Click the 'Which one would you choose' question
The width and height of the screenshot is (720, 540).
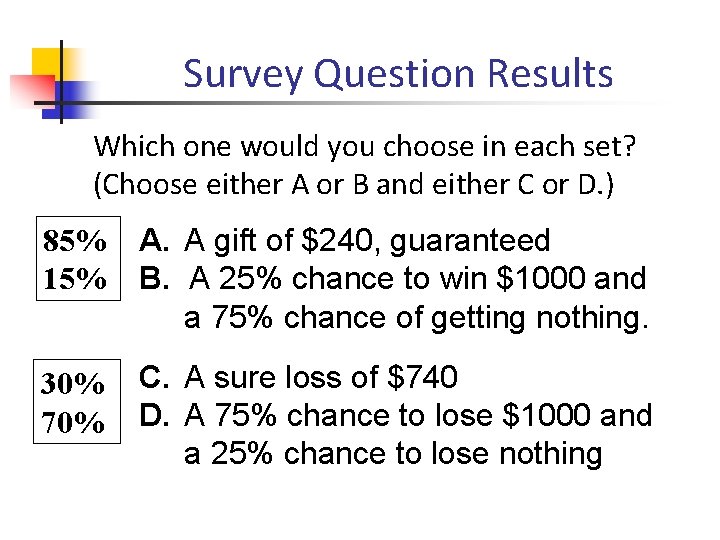point(365,147)
